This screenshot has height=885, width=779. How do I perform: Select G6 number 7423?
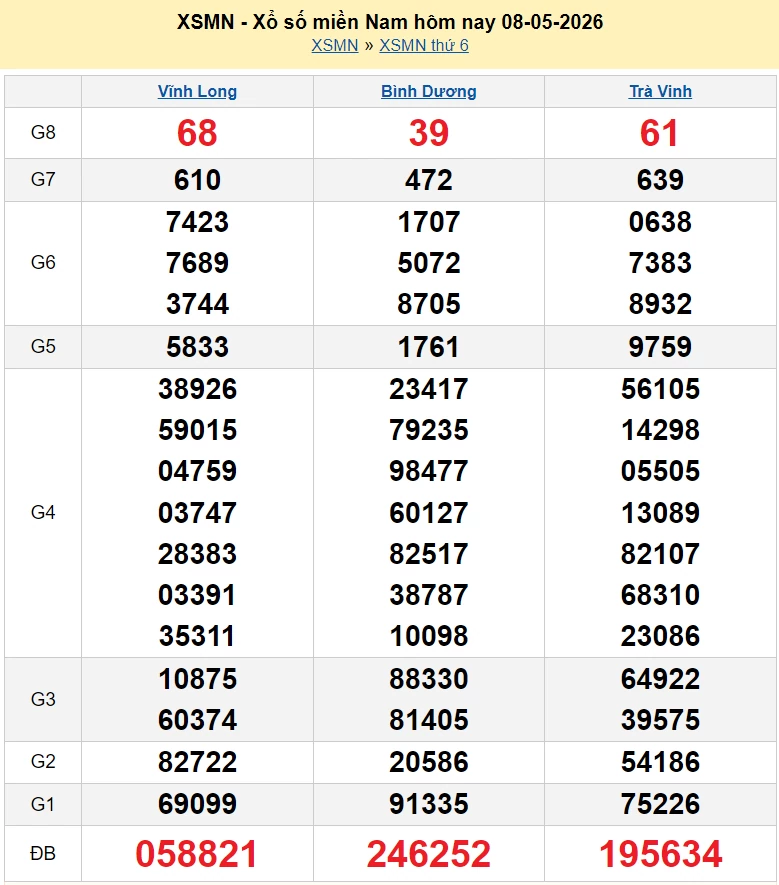click(x=197, y=222)
